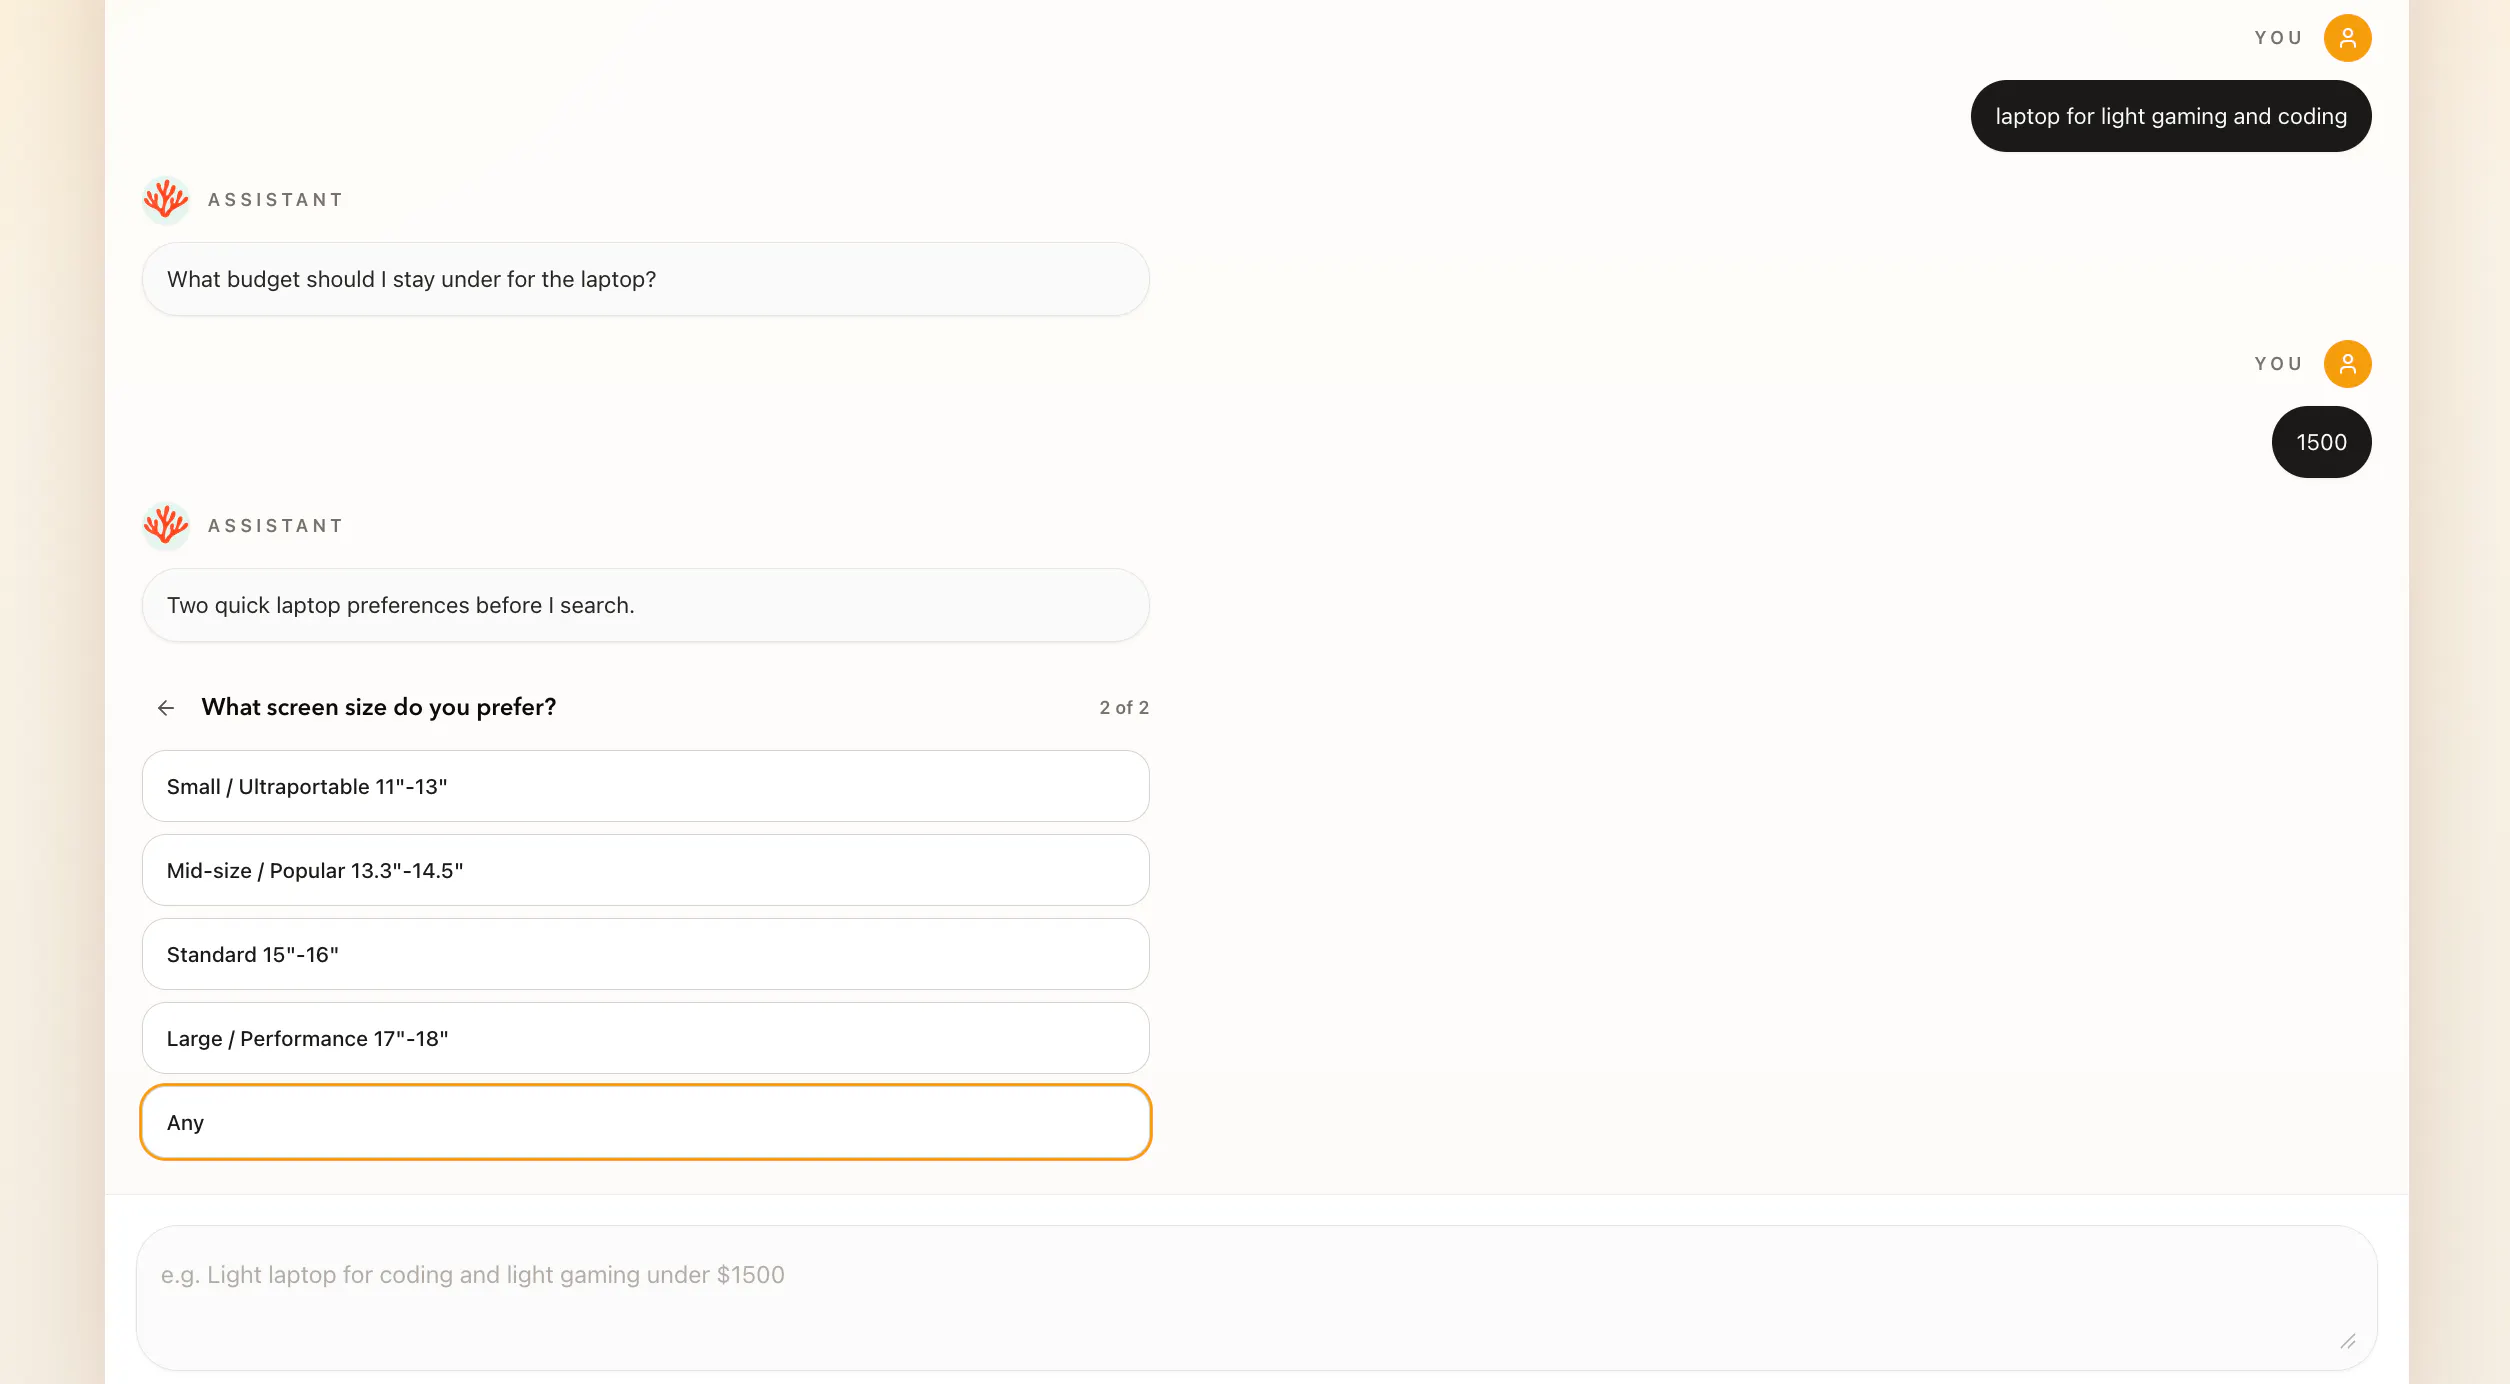Click the coral assistant logo above the budget question
The height and width of the screenshot is (1384, 2510).
[x=166, y=200]
